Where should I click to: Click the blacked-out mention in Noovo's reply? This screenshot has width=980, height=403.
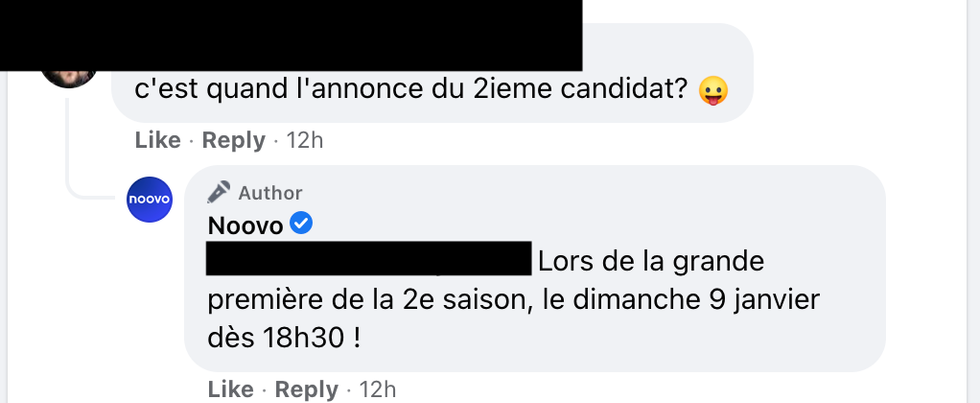click(367, 261)
